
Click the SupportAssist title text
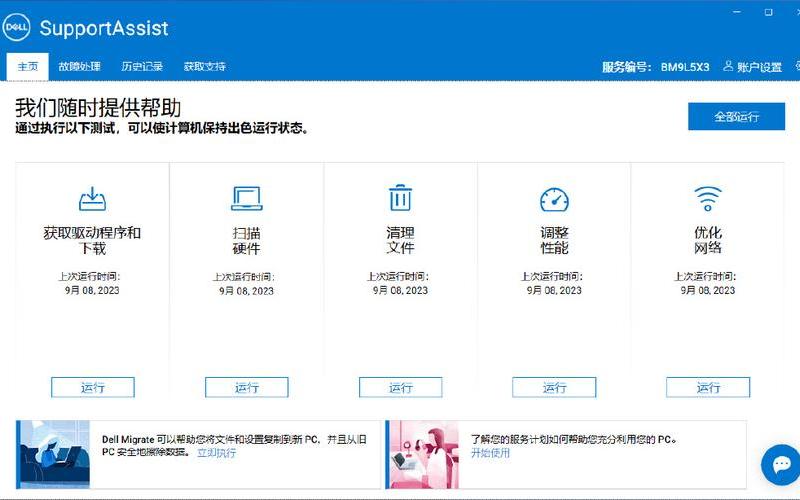coord(104,28)
